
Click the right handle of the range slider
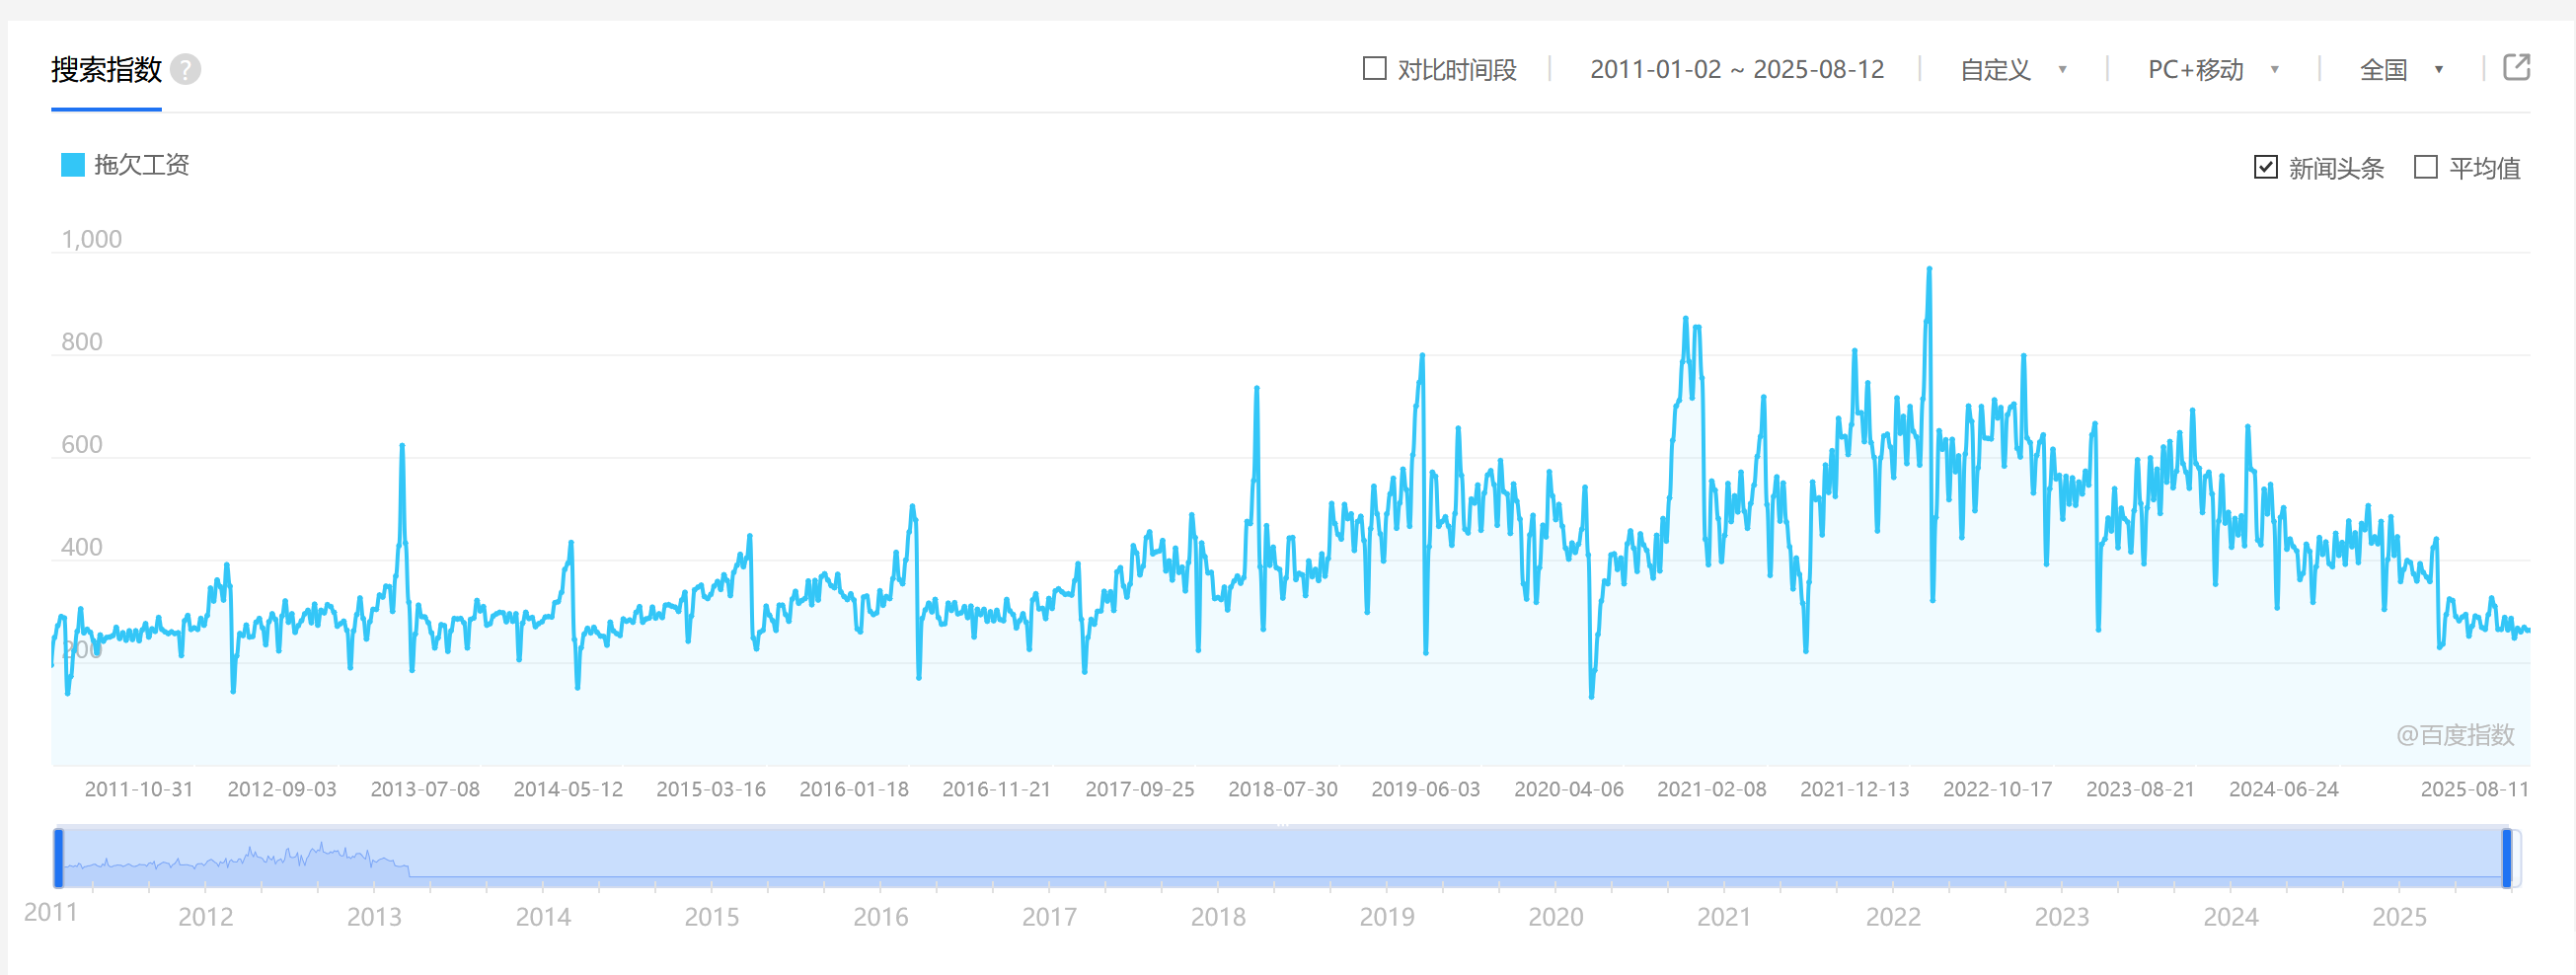click(x=2507, y=857)
